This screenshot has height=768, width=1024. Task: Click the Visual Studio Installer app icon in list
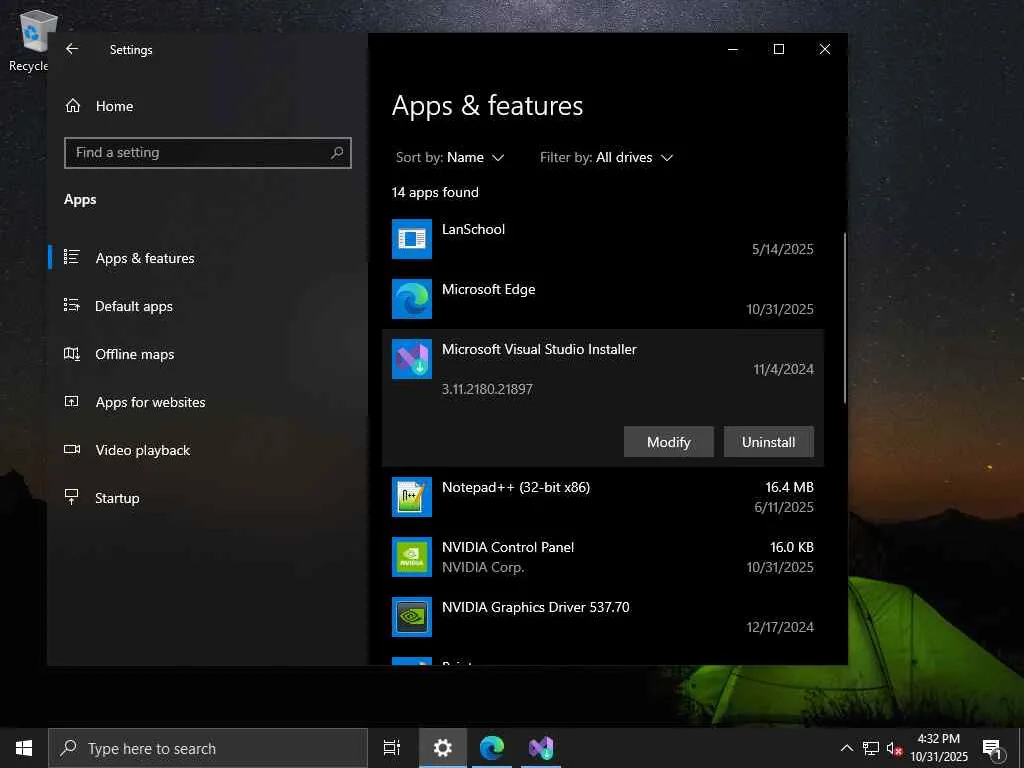tap(411, 359)
